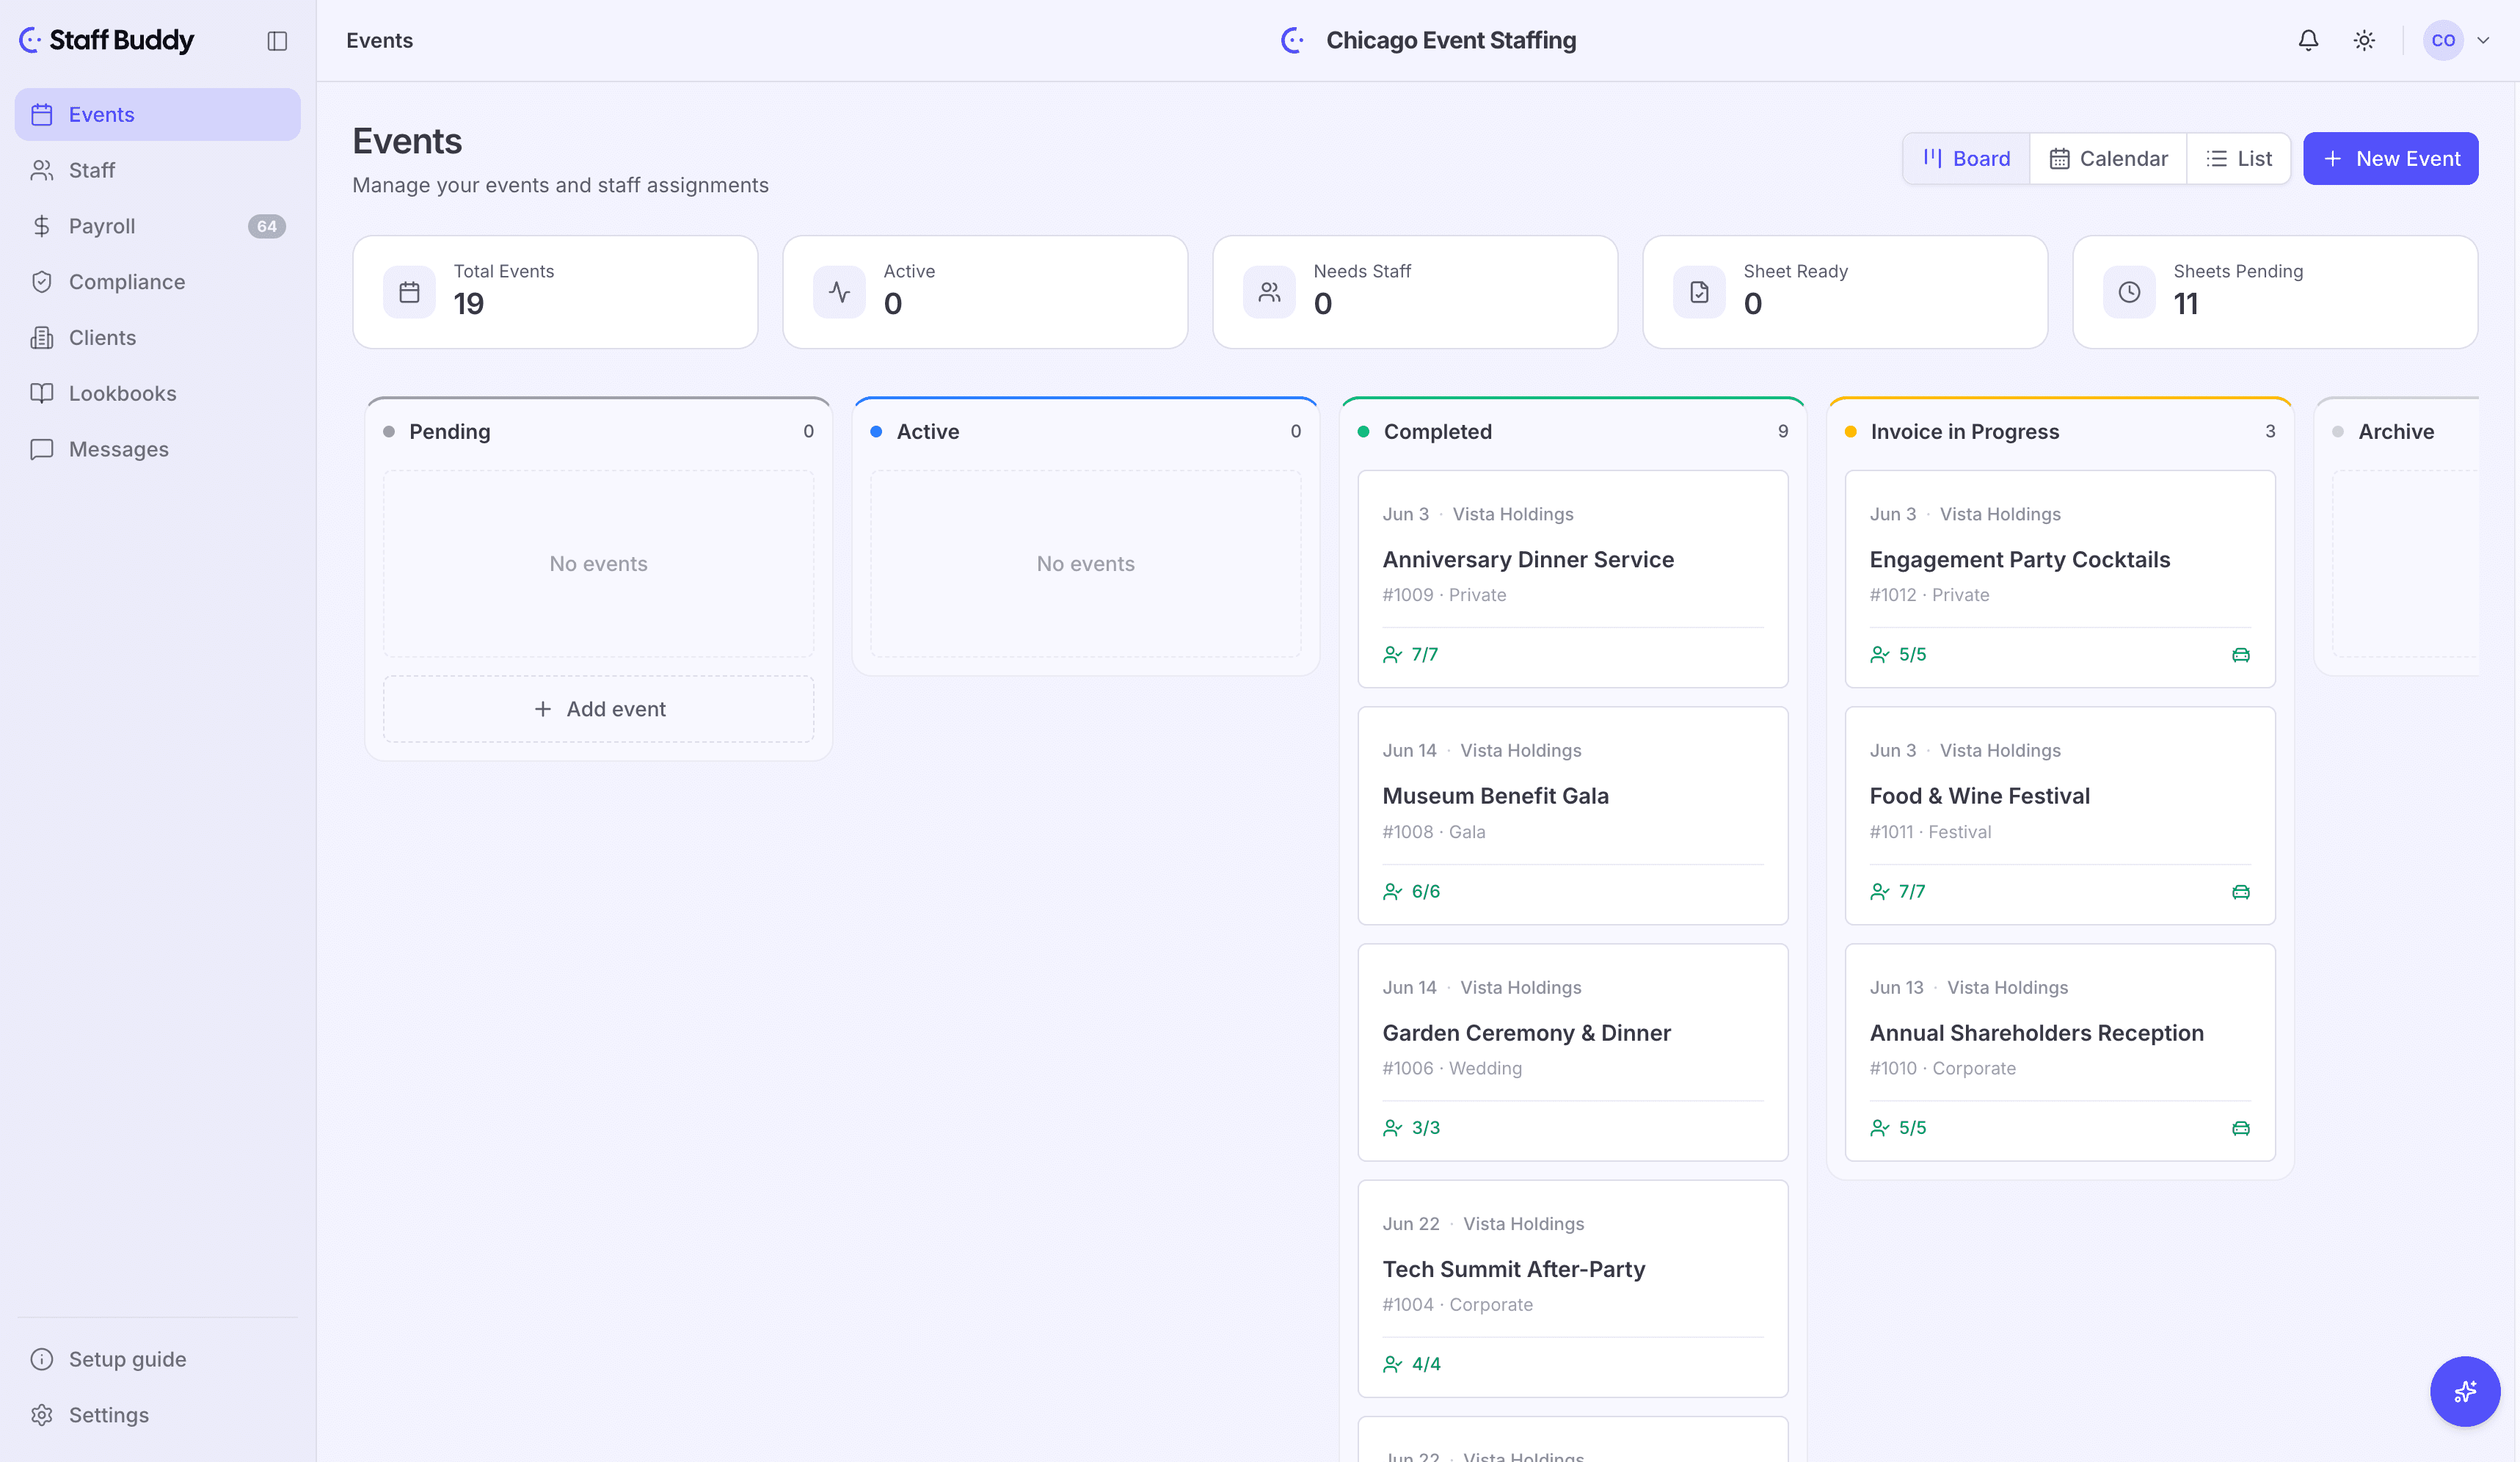Click staff count 5/5 on Engagement Party

(1898, 655)
